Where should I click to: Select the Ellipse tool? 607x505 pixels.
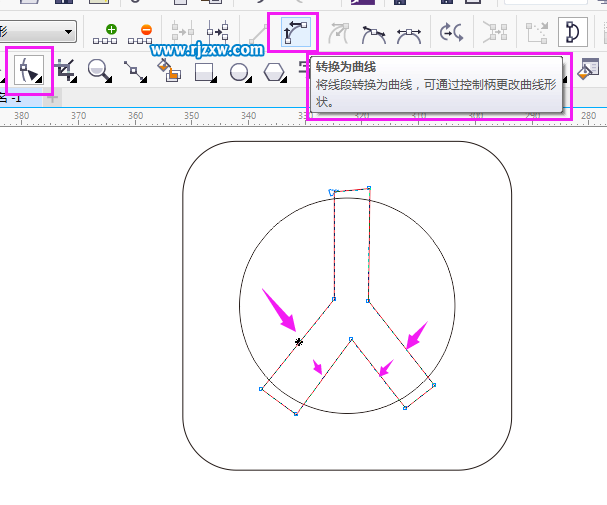[240, 72]
